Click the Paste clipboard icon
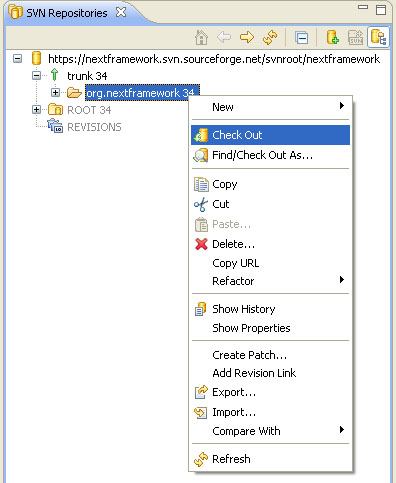 201,224
